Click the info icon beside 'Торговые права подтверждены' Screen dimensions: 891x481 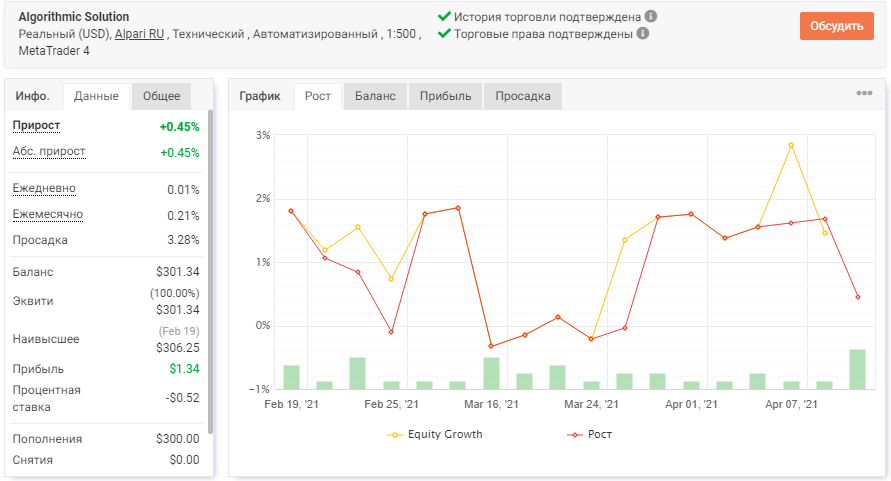pos(643,34)
